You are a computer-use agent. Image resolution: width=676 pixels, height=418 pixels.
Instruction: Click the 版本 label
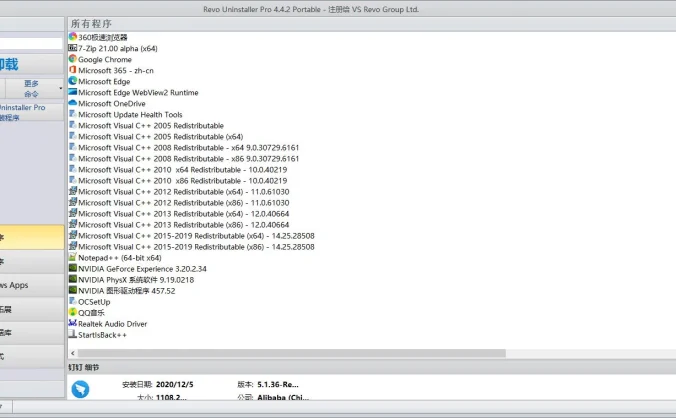pos(245,384)
